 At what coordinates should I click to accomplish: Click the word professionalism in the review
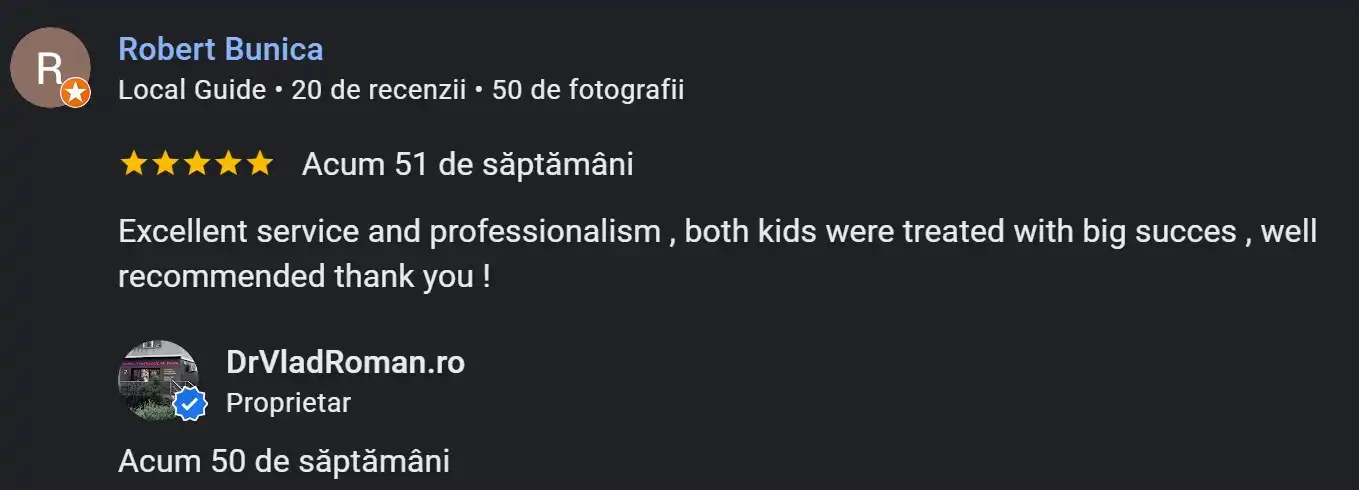click(545, 232)
